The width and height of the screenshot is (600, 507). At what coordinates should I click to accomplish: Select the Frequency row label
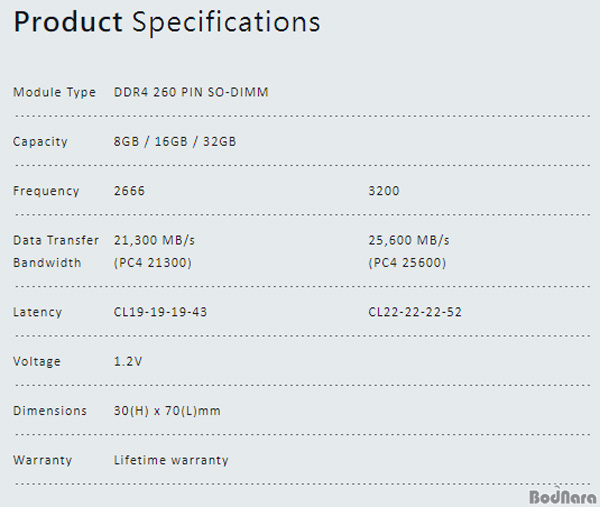click(x=46, y=191)
